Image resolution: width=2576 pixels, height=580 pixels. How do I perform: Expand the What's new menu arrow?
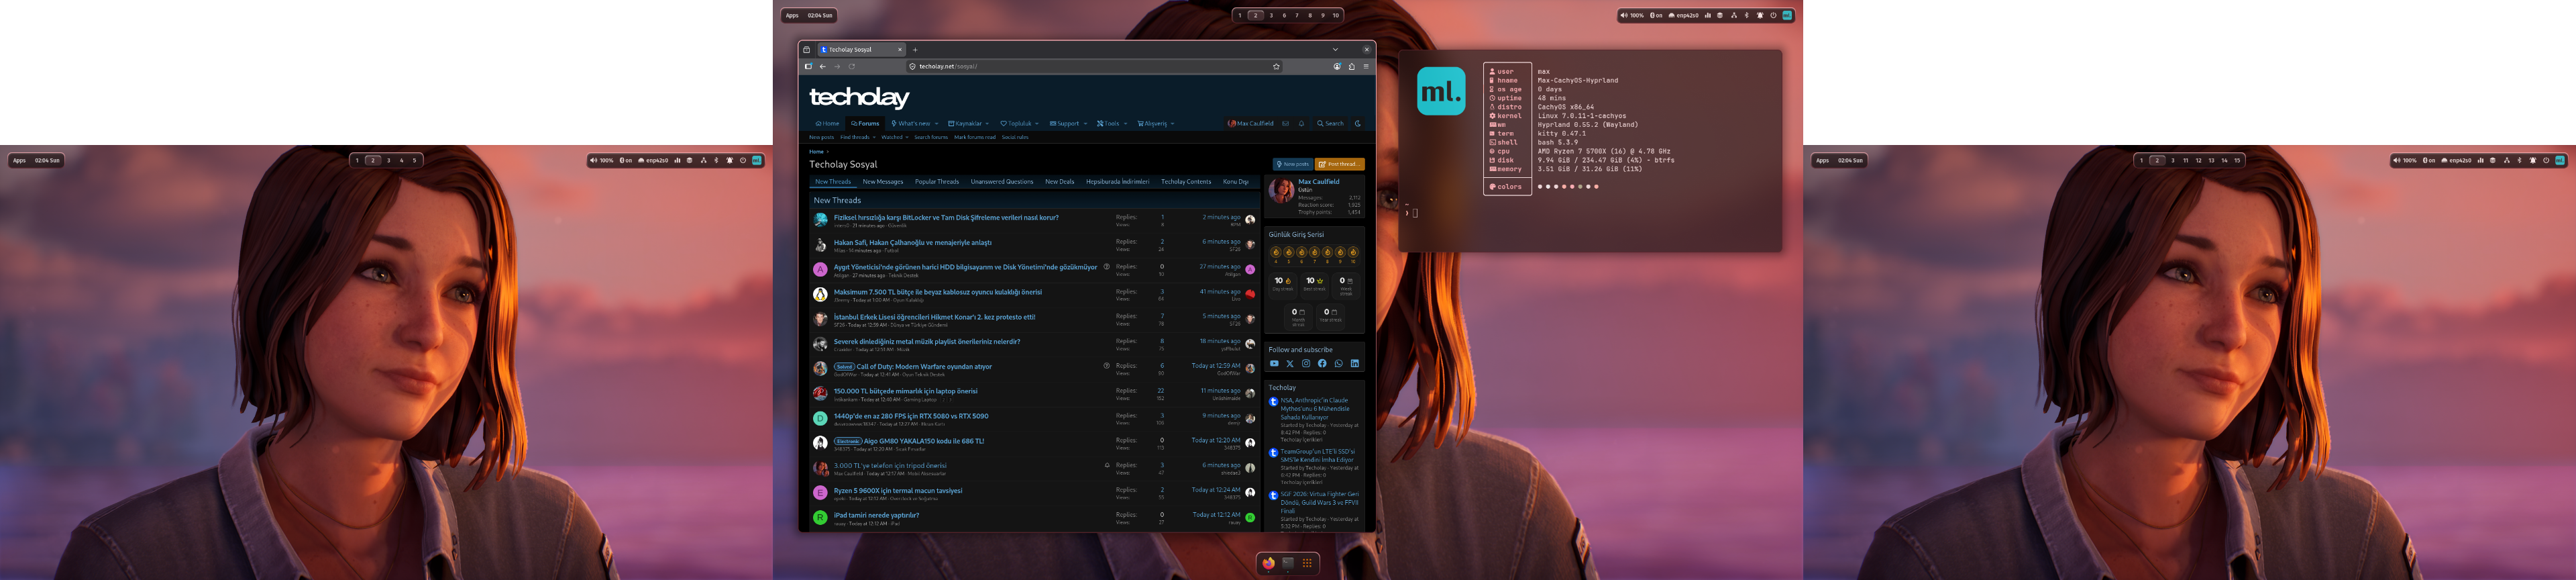click(x=937, y=124)
